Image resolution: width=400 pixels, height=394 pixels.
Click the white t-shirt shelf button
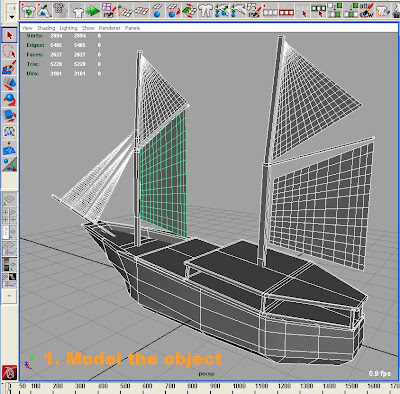(x=78, y=11)
